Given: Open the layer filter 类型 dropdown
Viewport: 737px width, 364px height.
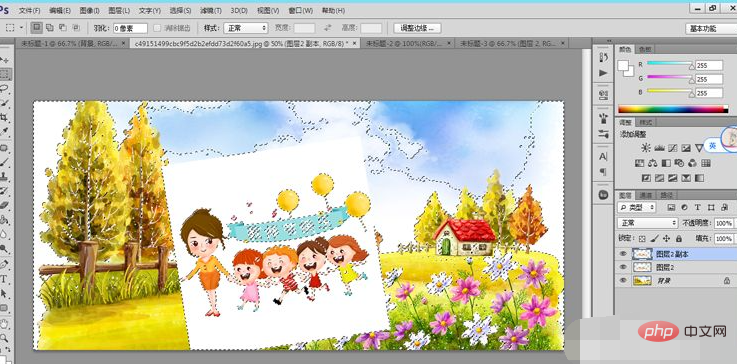Looking at the screenshot, I should tap(636, 207).
